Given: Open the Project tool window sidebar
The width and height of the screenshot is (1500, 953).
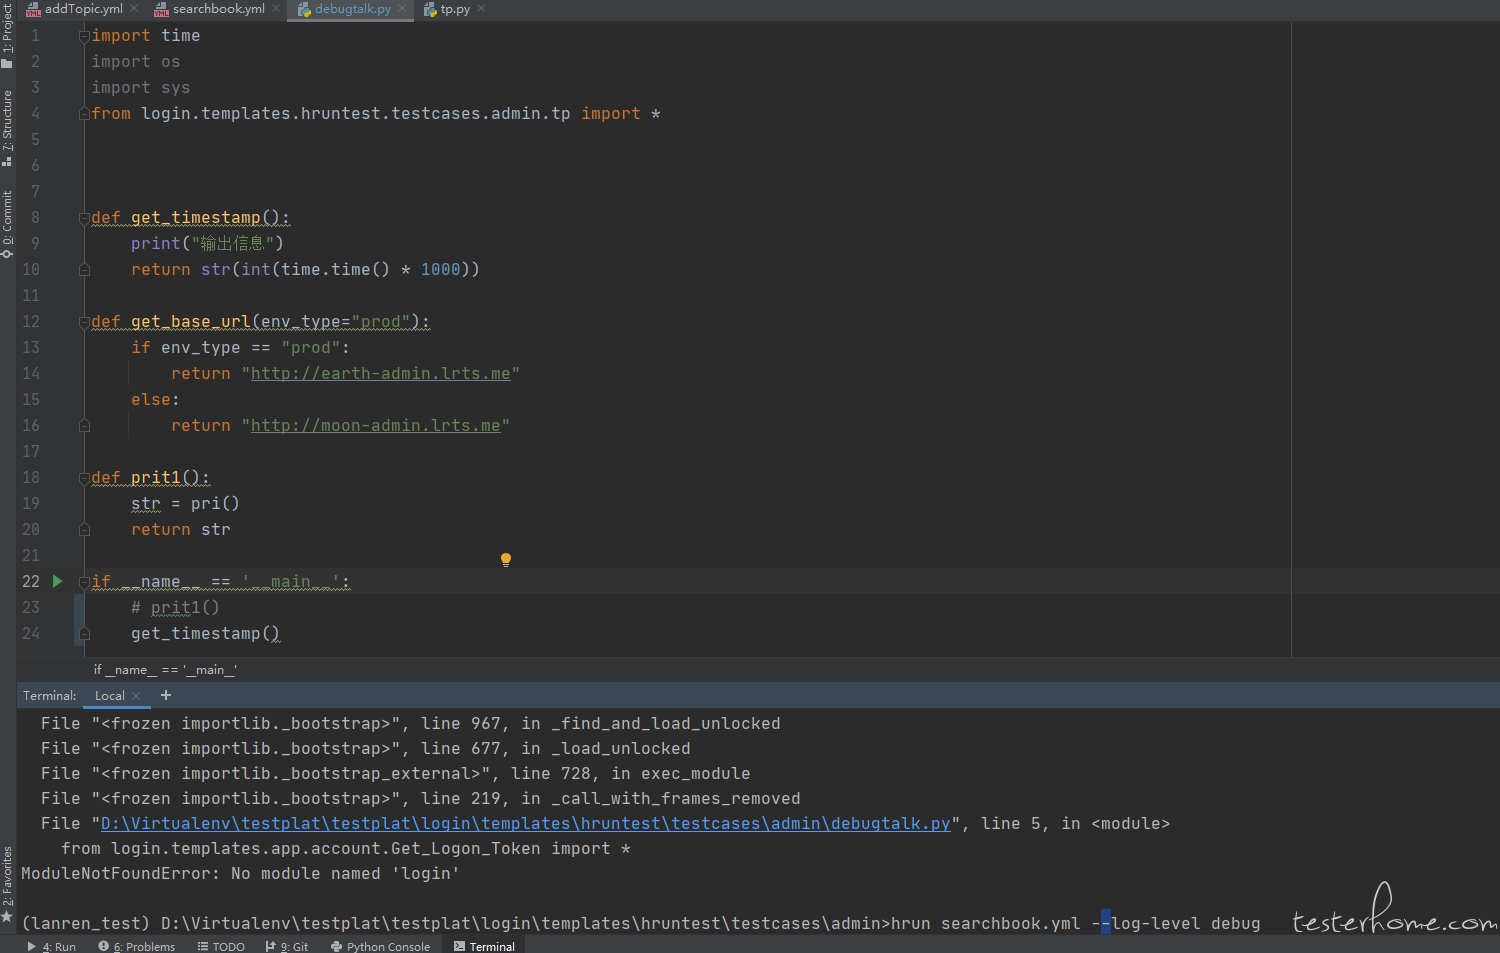Looking at the screenshot, I should pos(7,36).
